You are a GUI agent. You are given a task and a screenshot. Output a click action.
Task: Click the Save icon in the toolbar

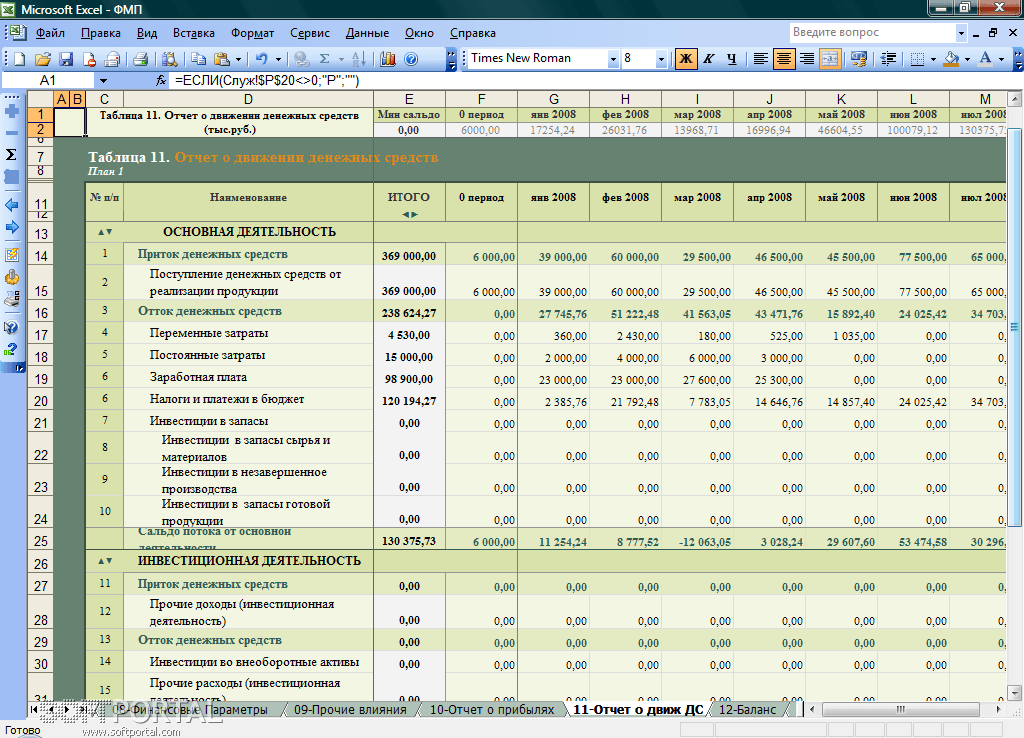pyautogui.click(x=66, y=59)
